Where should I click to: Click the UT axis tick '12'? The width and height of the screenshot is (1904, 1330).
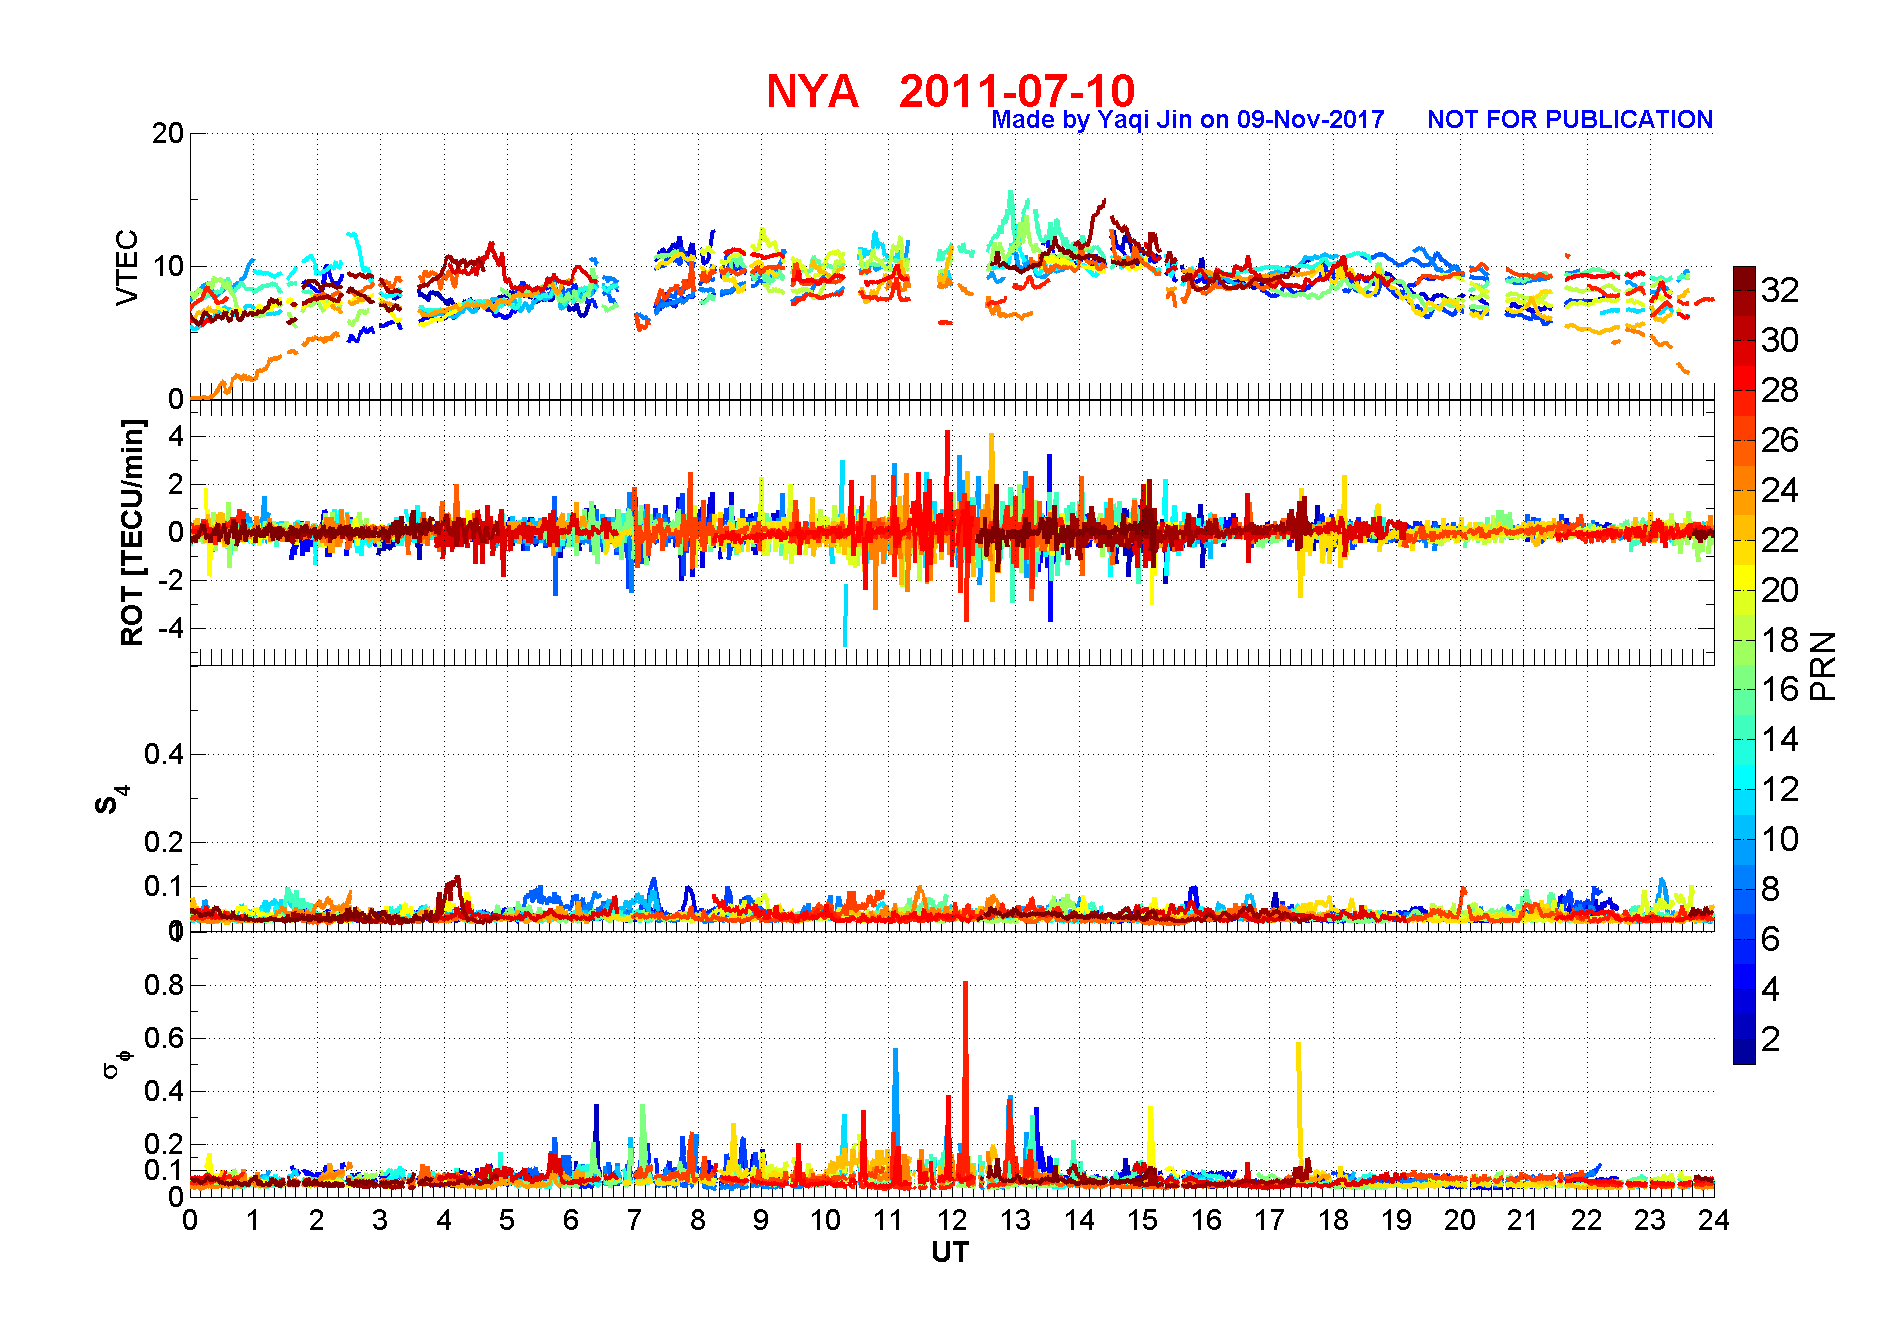pos(952,1220)
